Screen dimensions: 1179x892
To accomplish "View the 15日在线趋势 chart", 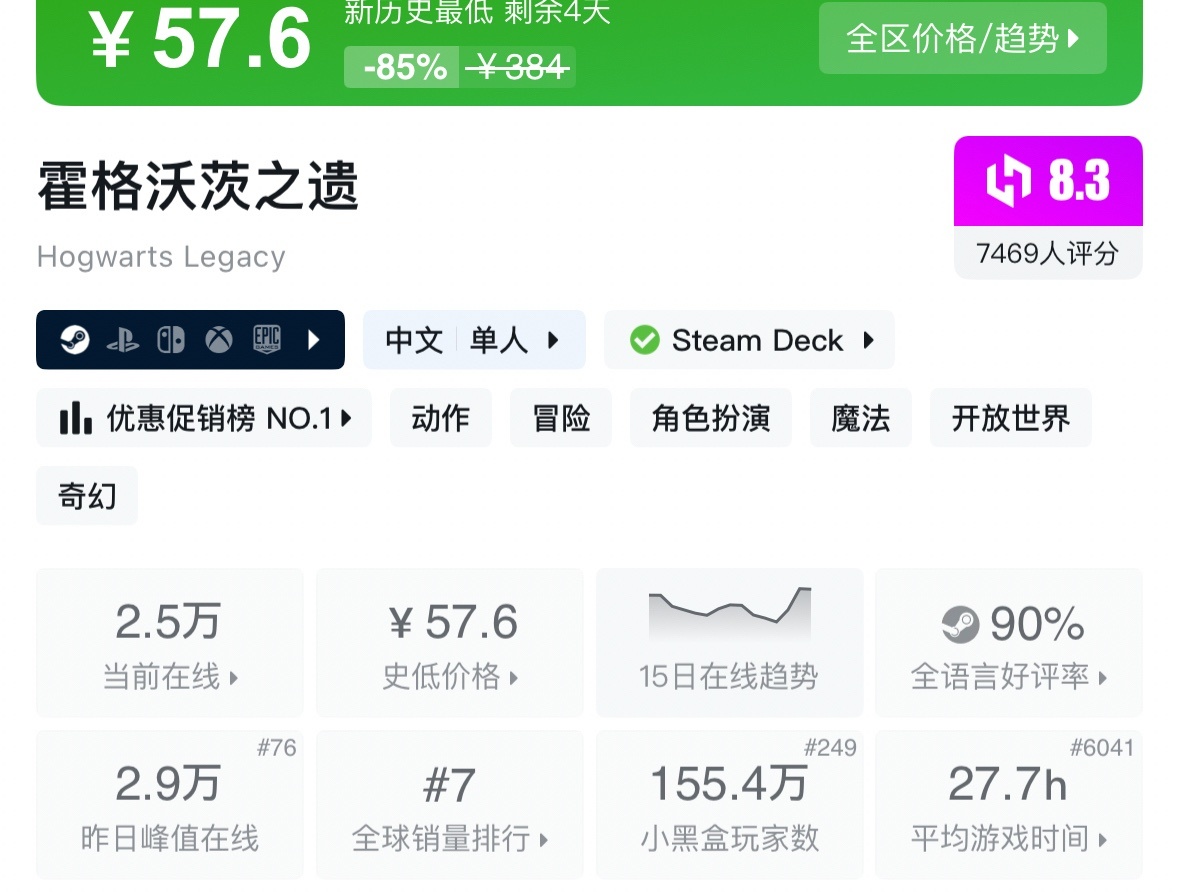I will [x=729, y=642].
